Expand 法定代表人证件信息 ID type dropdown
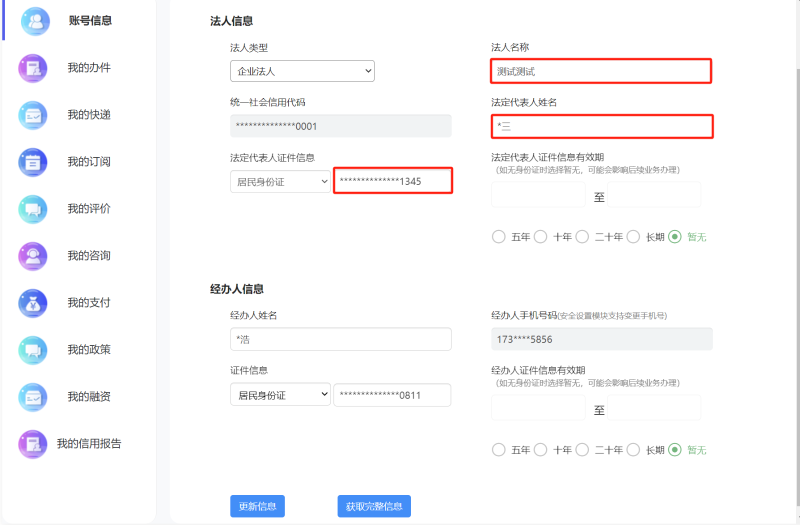The width and height of the screenshot is (800, 525). coord(280,182)
